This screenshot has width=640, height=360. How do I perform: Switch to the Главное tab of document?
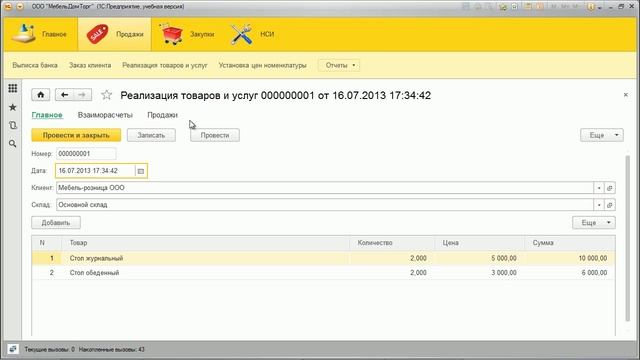pos(47,115)
